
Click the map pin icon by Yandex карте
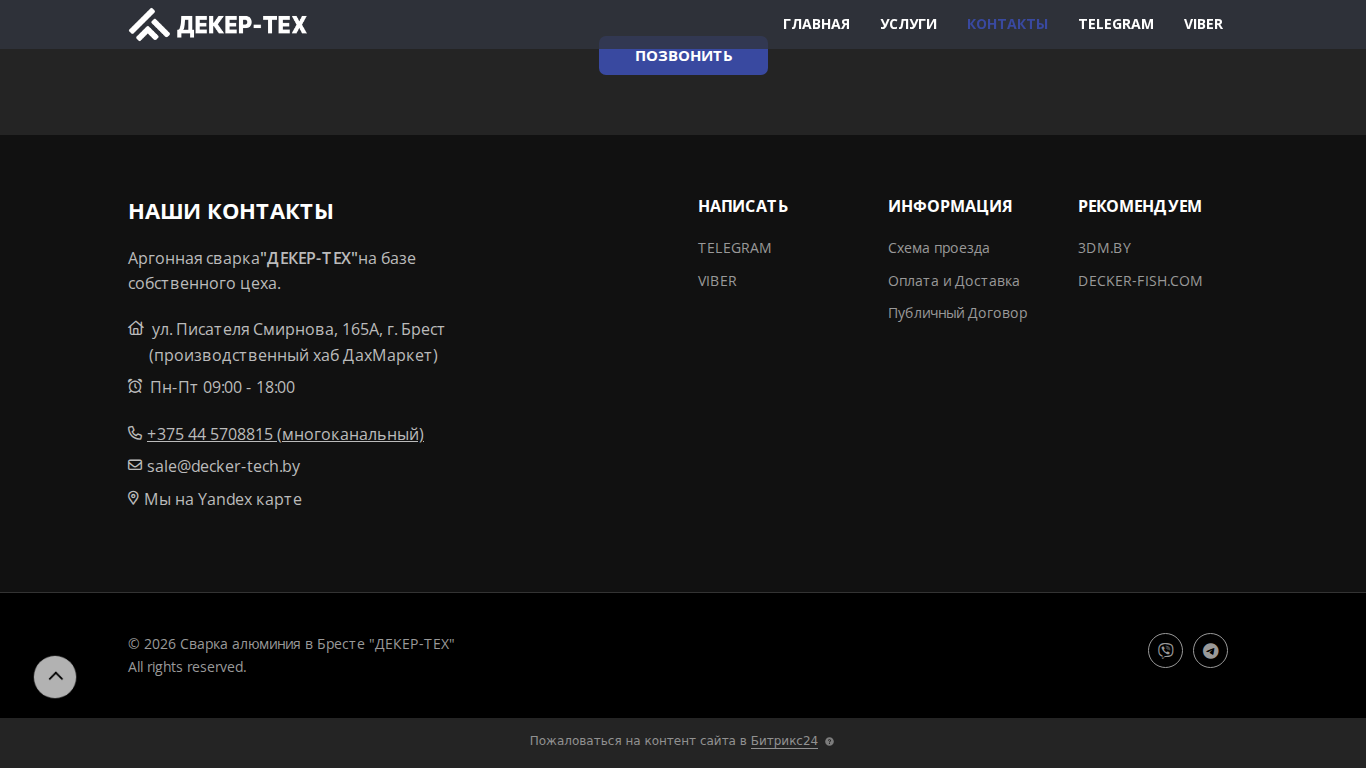pos(133,498)
